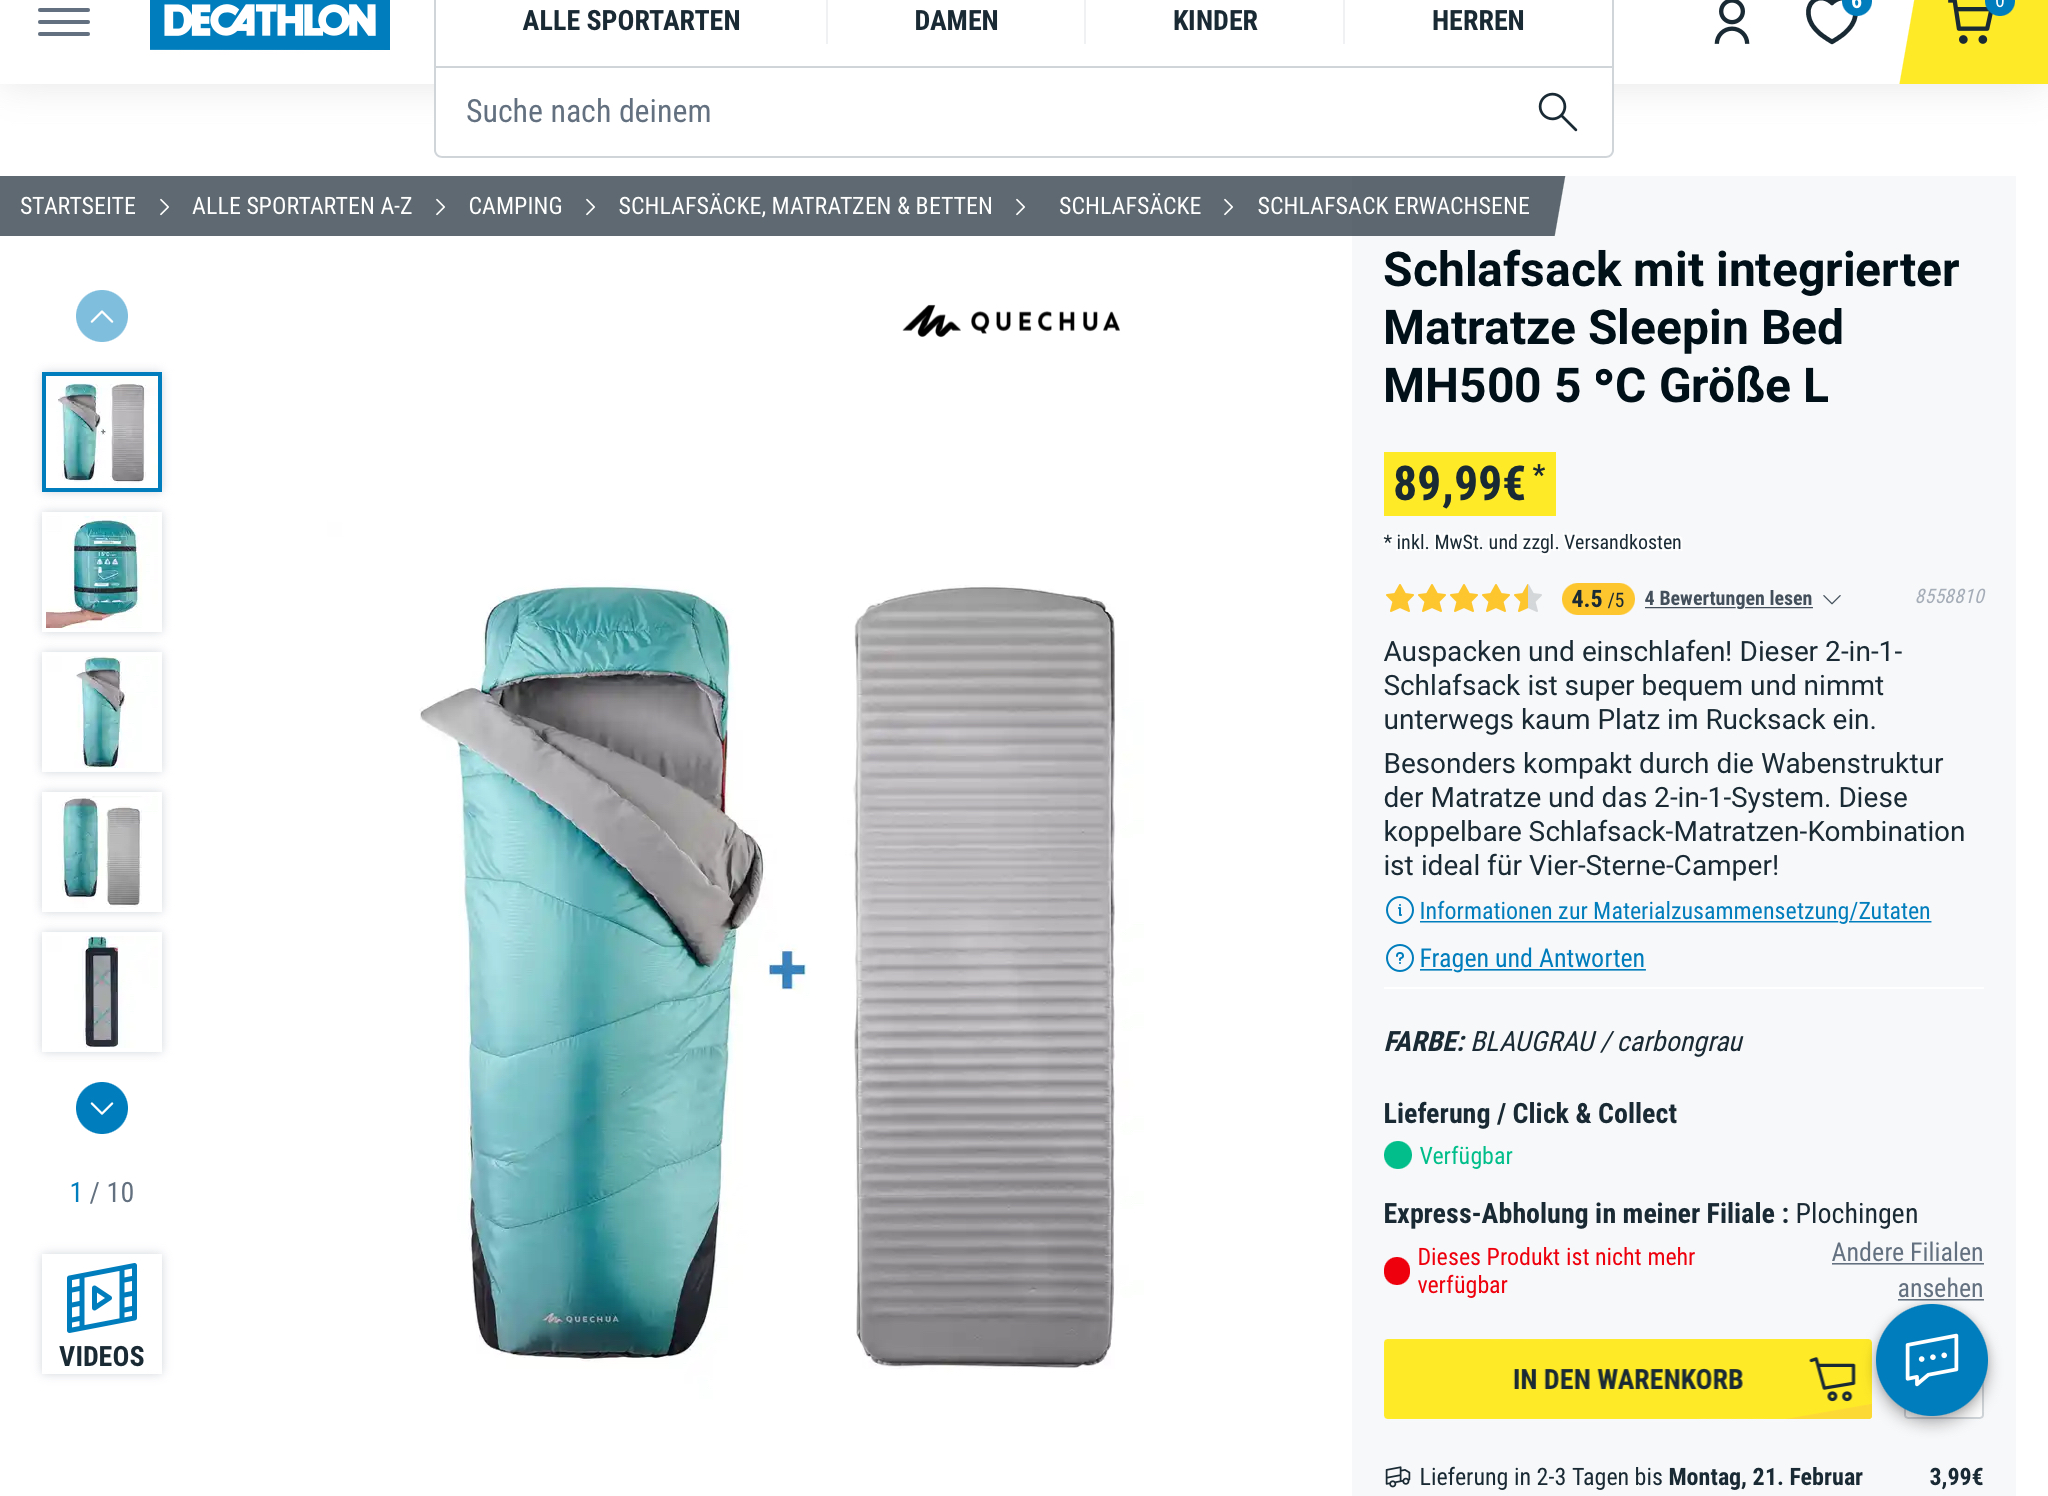The width and height of the screenshot is (2048, 1496).
Task: Click Andere Filialen ansehen link
Action: click(1907, 1270)
